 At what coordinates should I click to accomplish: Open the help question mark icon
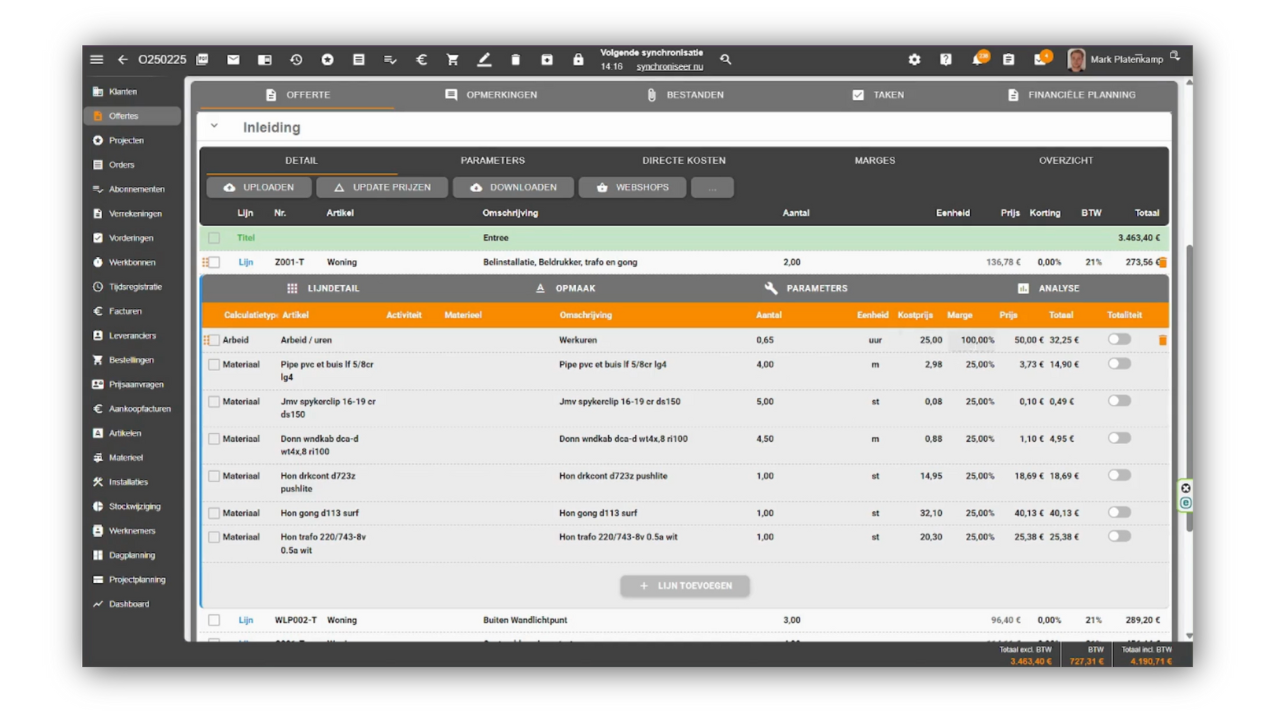coord(946,60)
